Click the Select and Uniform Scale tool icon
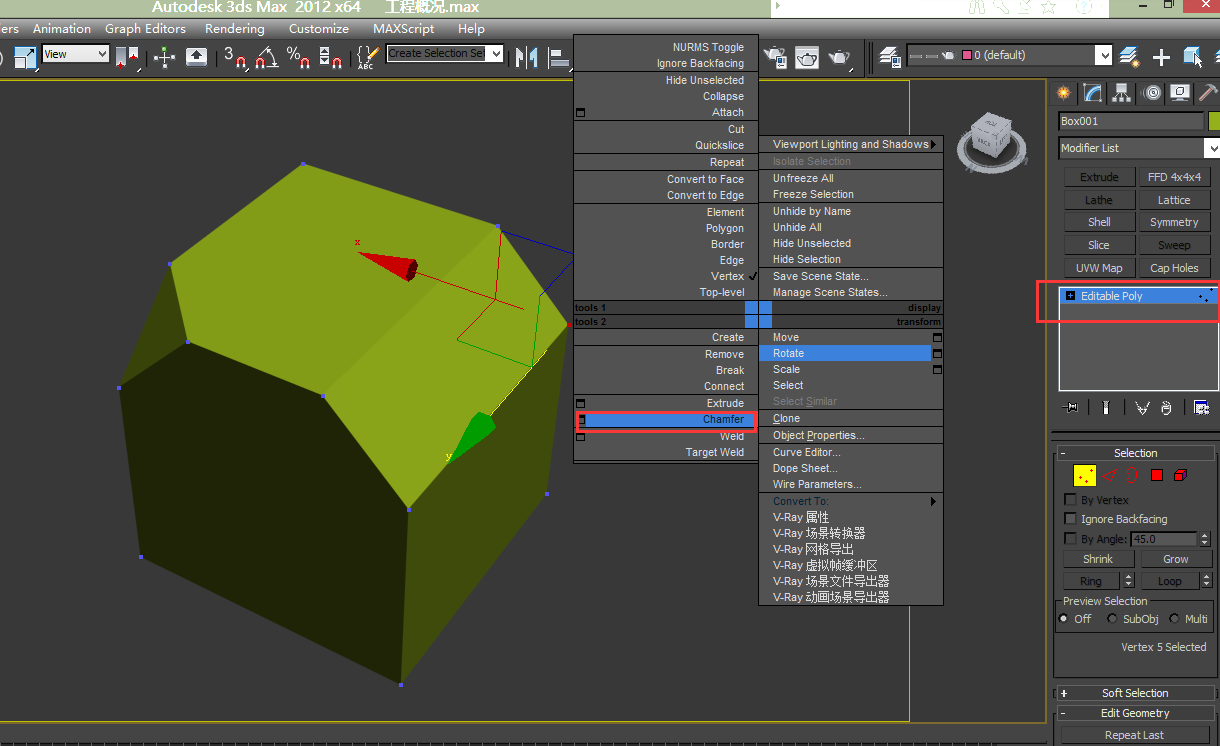This screenshot has height=746, width=1220. (x=24, y=56)
